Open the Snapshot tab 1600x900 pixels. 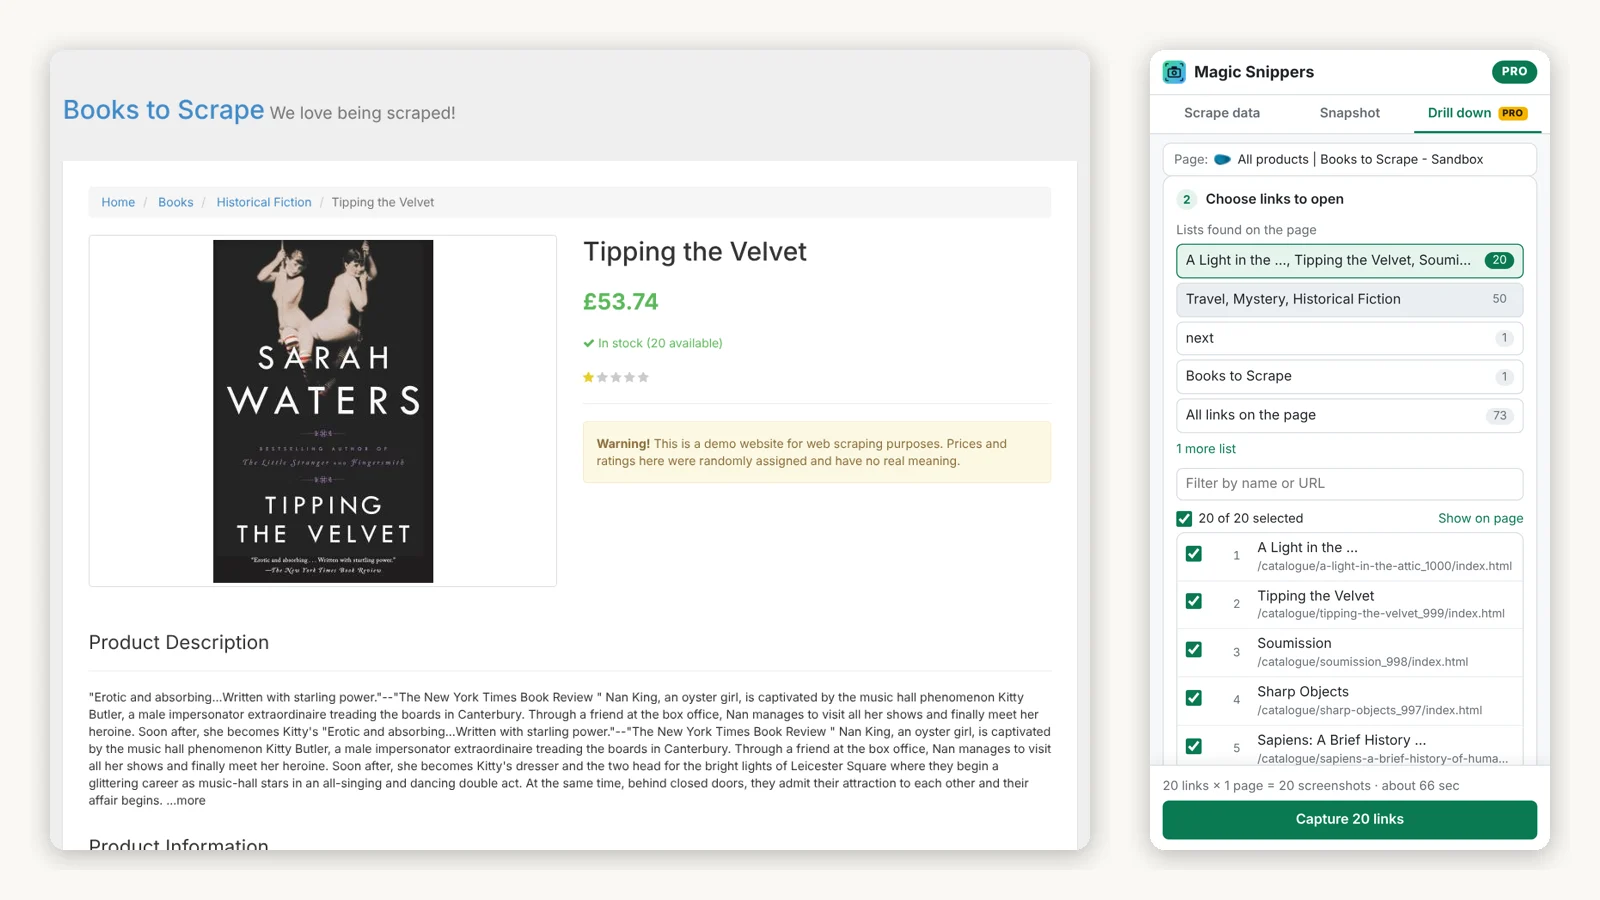click(1350, 113)
